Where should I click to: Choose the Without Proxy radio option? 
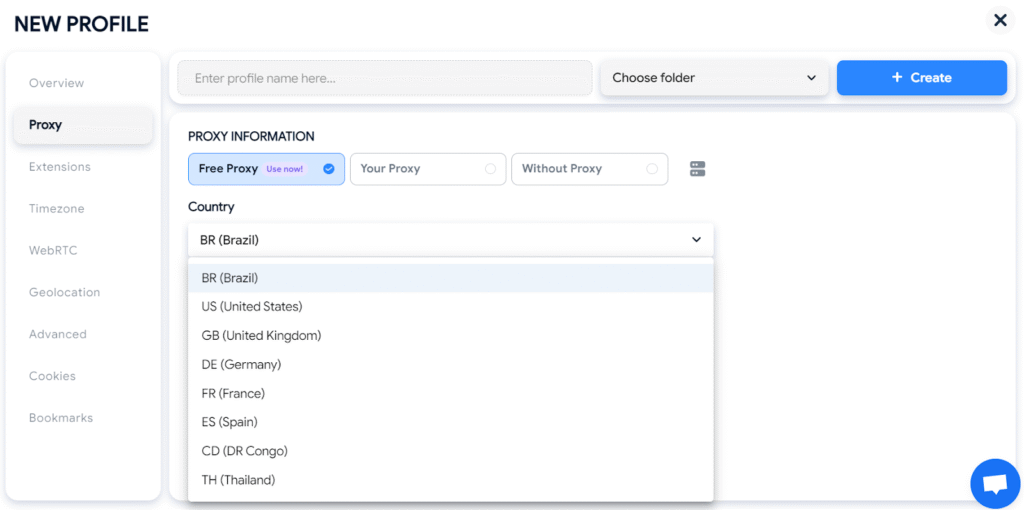589,169
